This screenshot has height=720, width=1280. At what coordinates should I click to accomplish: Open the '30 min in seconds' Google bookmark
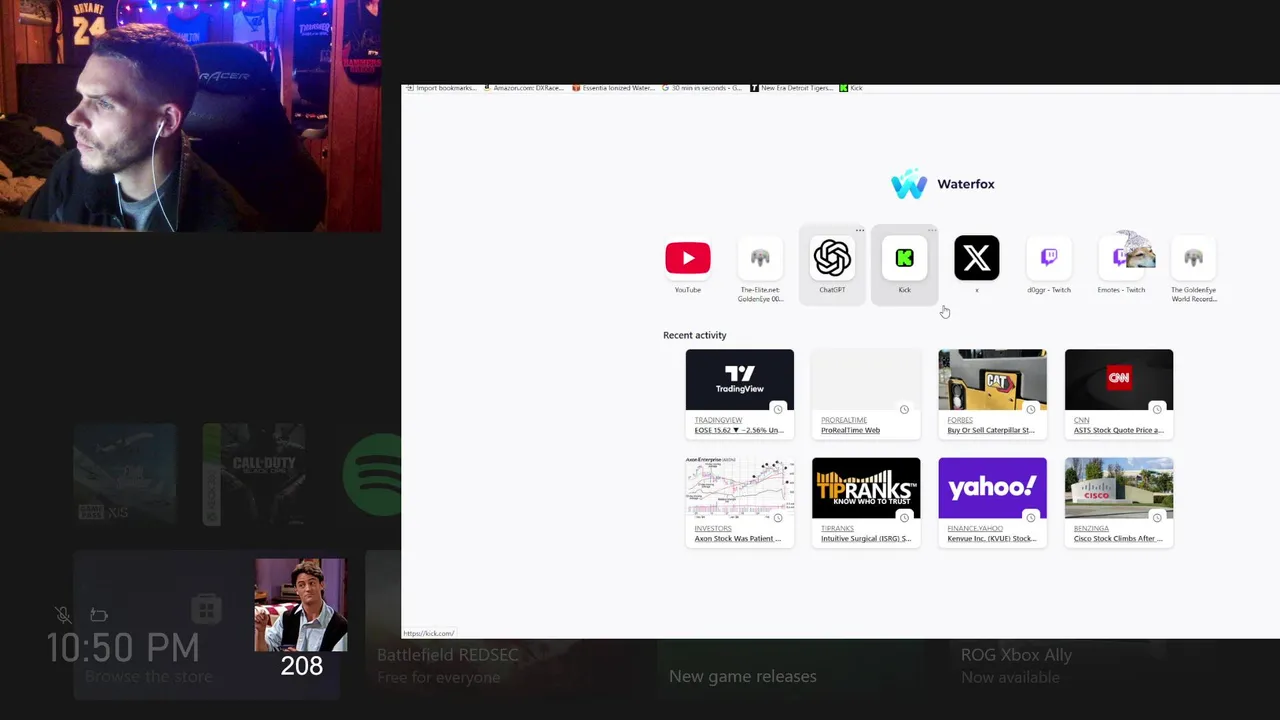click(x=702, y=88)
